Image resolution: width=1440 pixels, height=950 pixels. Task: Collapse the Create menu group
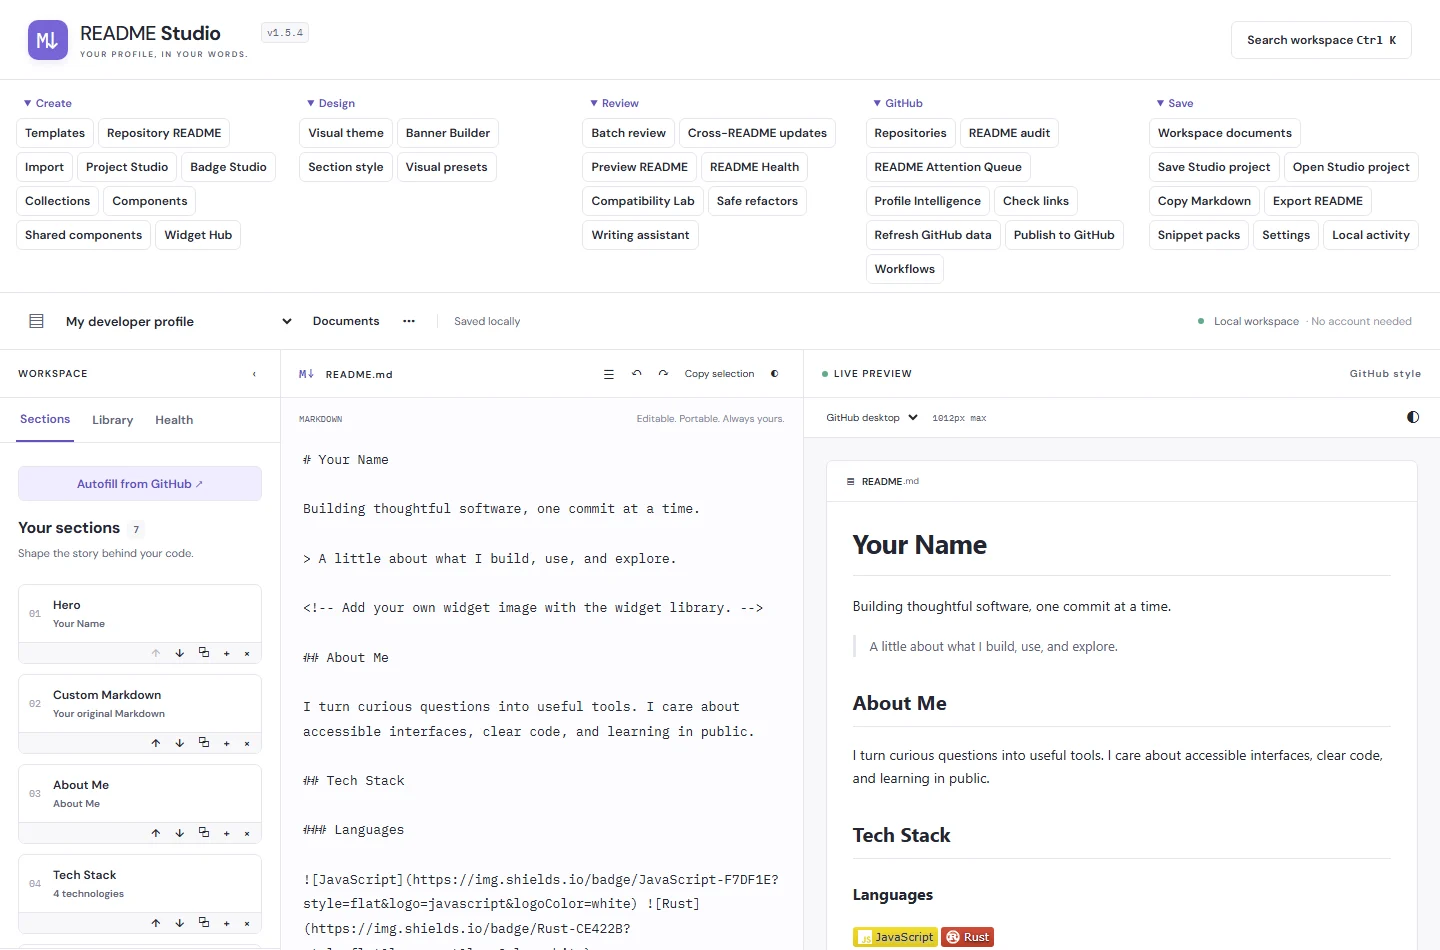pyautogui.click(x=47, y=103)
